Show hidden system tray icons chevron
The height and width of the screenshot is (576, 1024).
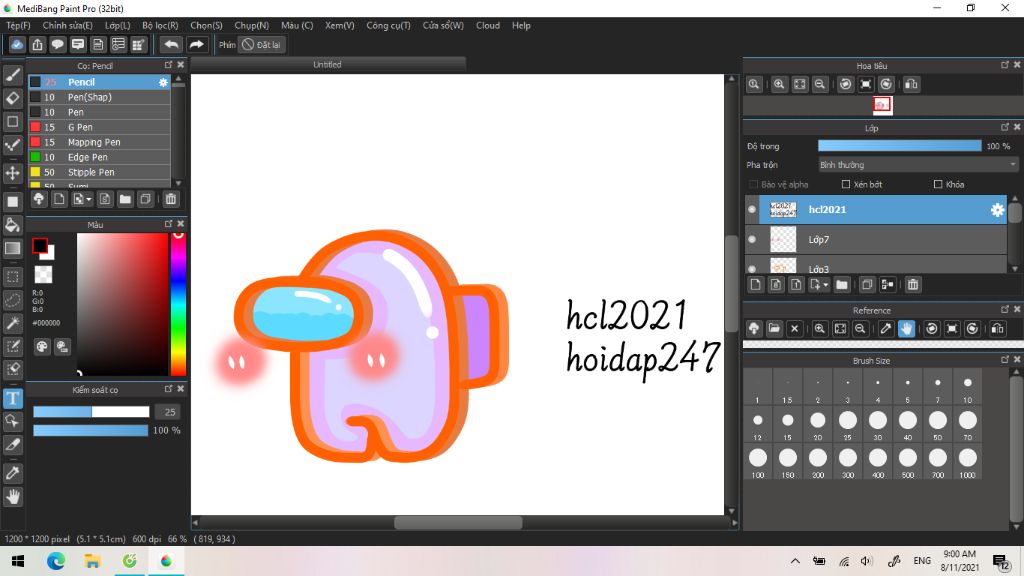(x=795, y=561)
